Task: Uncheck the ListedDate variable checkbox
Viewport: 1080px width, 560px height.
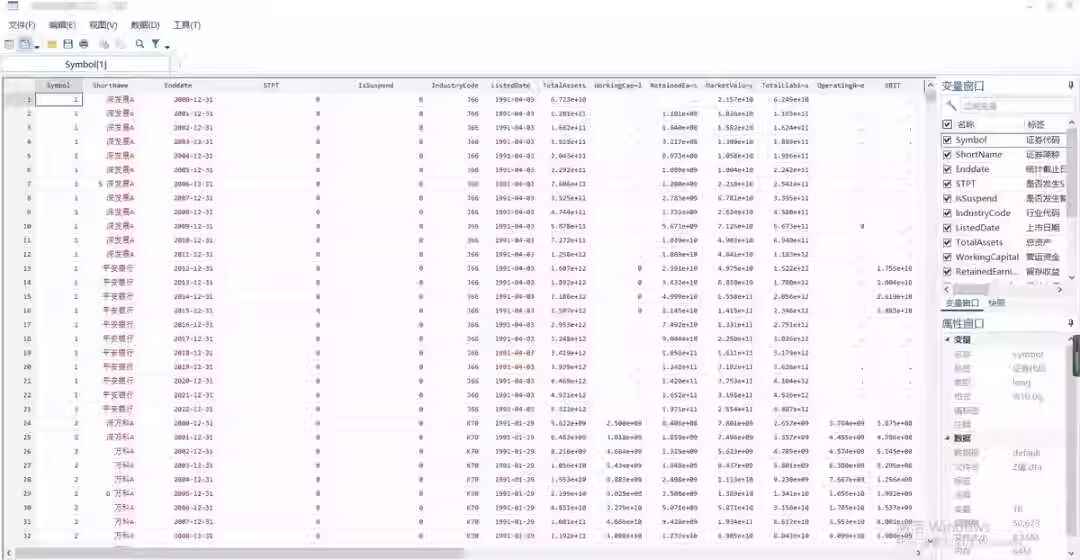Action: (946, 227)
